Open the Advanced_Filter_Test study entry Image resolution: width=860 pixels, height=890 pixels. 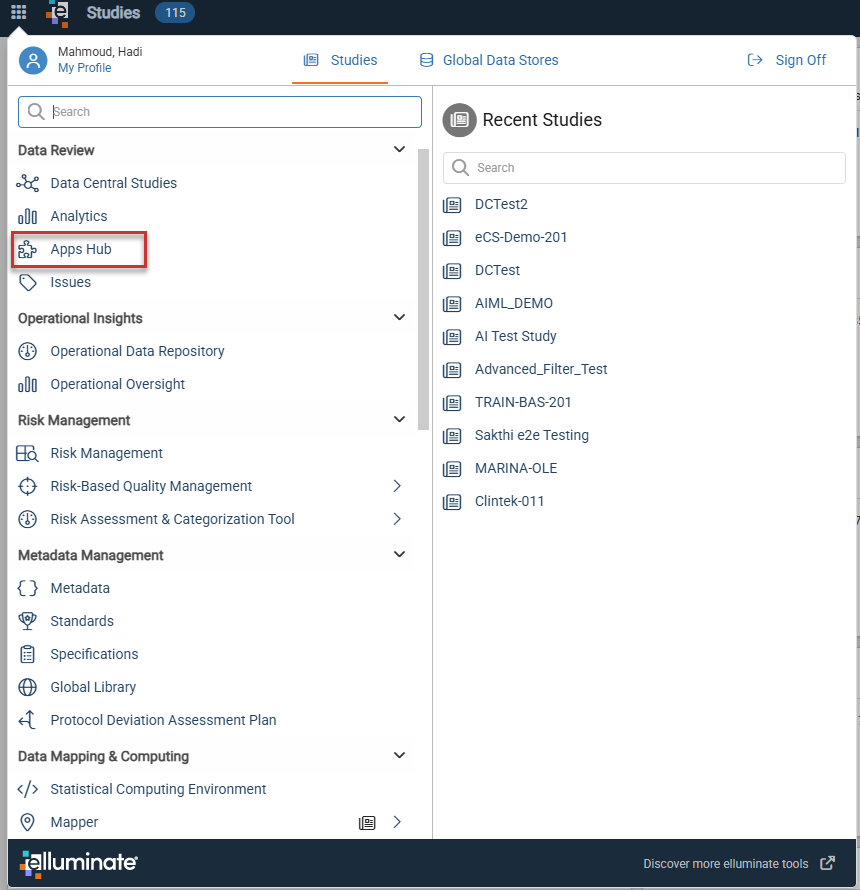tap(541, 369)
